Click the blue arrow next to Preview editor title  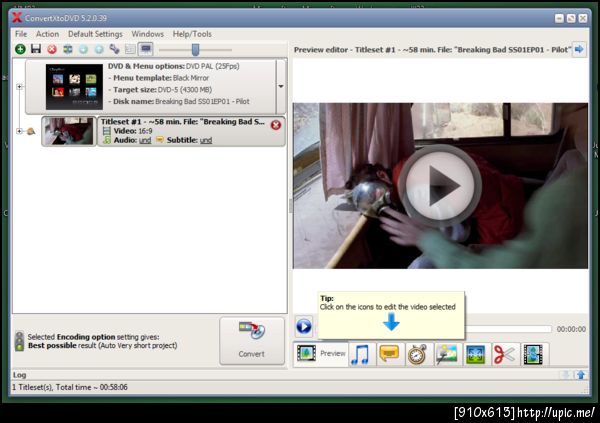pos(579,49)
